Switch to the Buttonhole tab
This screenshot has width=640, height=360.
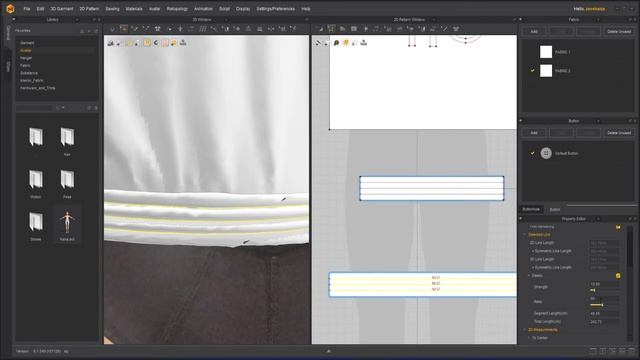coord(531,209)
